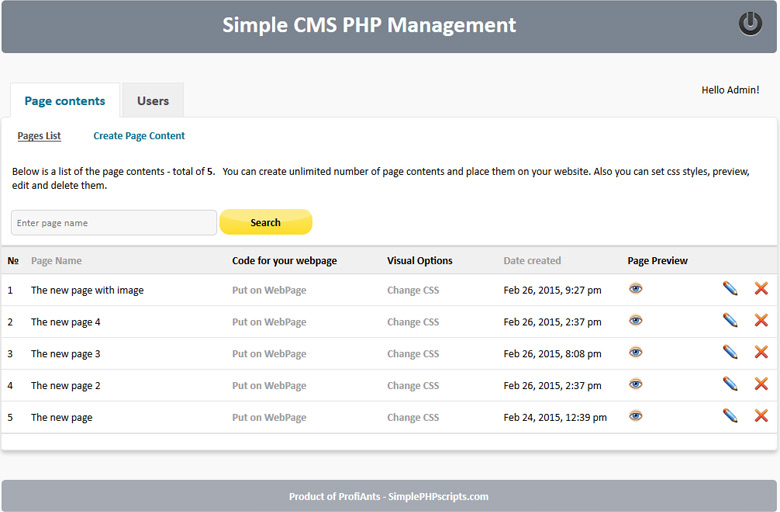Delete 'The new page with image' red X
The width and height of the screenshot is (780, 512).
click(x=761, y=288)
